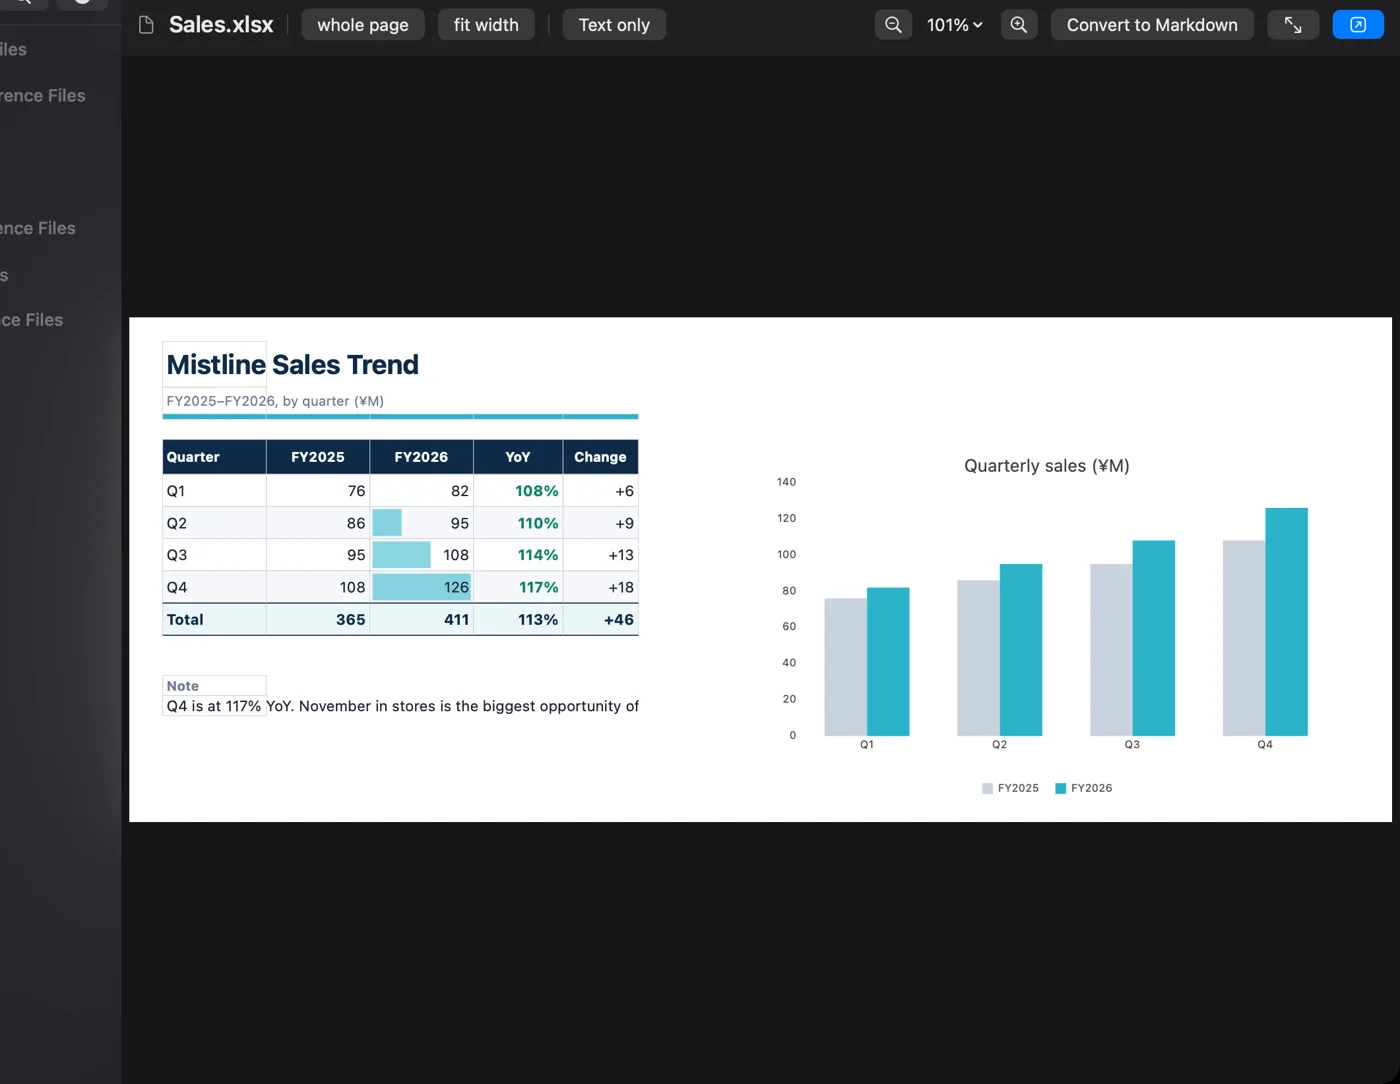Click the 411 FY2026 total cell
This screenshot has width=1400, height=1084.
pos(421,620)
